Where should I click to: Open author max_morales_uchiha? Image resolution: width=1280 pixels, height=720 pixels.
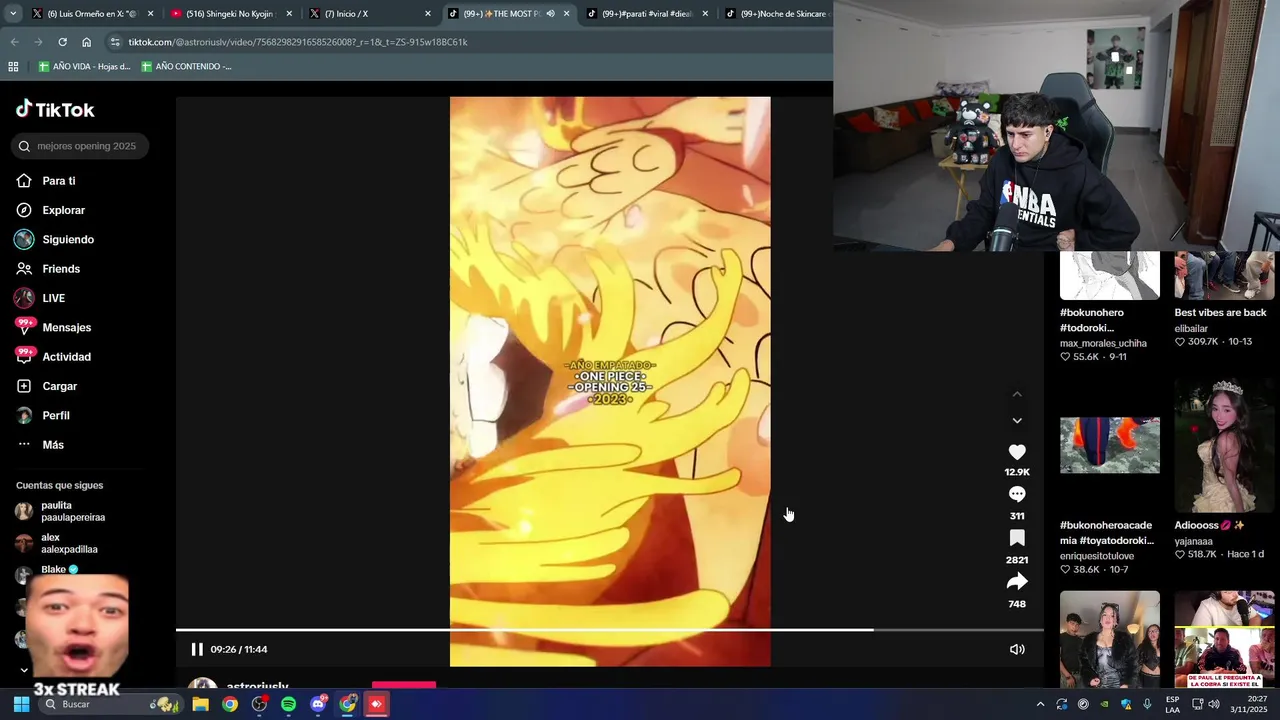click(x=1103, y=343)
